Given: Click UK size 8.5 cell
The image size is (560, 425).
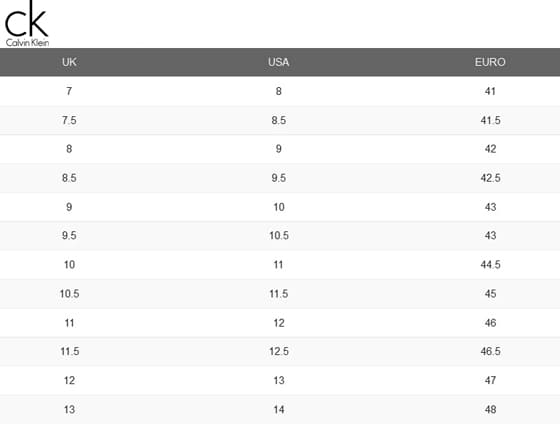Looking at the screenshot, I should (x=69, y=178).
